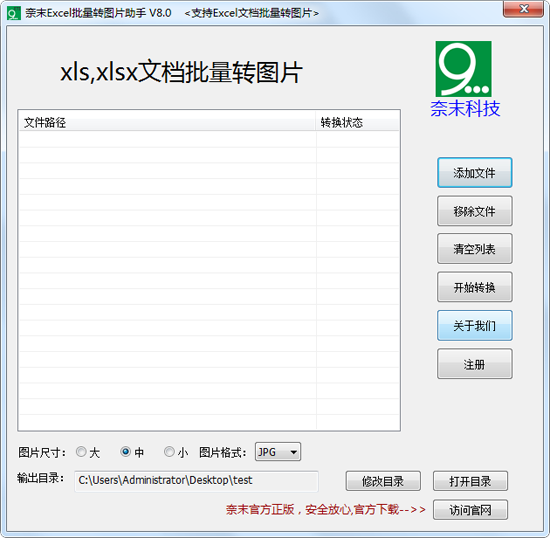Start conversion with 开始转换
This screenshot has height=538, width=550.
[475, 287]
